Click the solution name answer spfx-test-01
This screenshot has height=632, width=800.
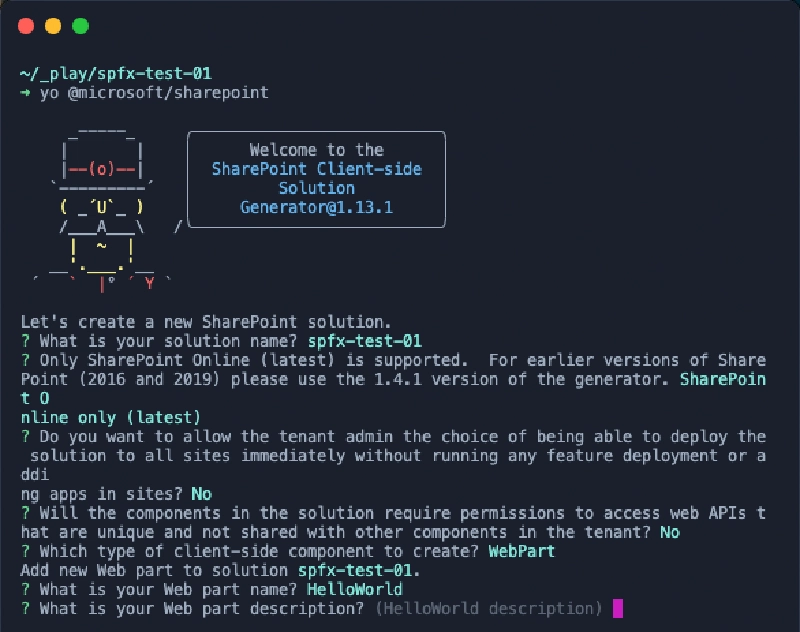pyautogui.click(x=373, y=340)
